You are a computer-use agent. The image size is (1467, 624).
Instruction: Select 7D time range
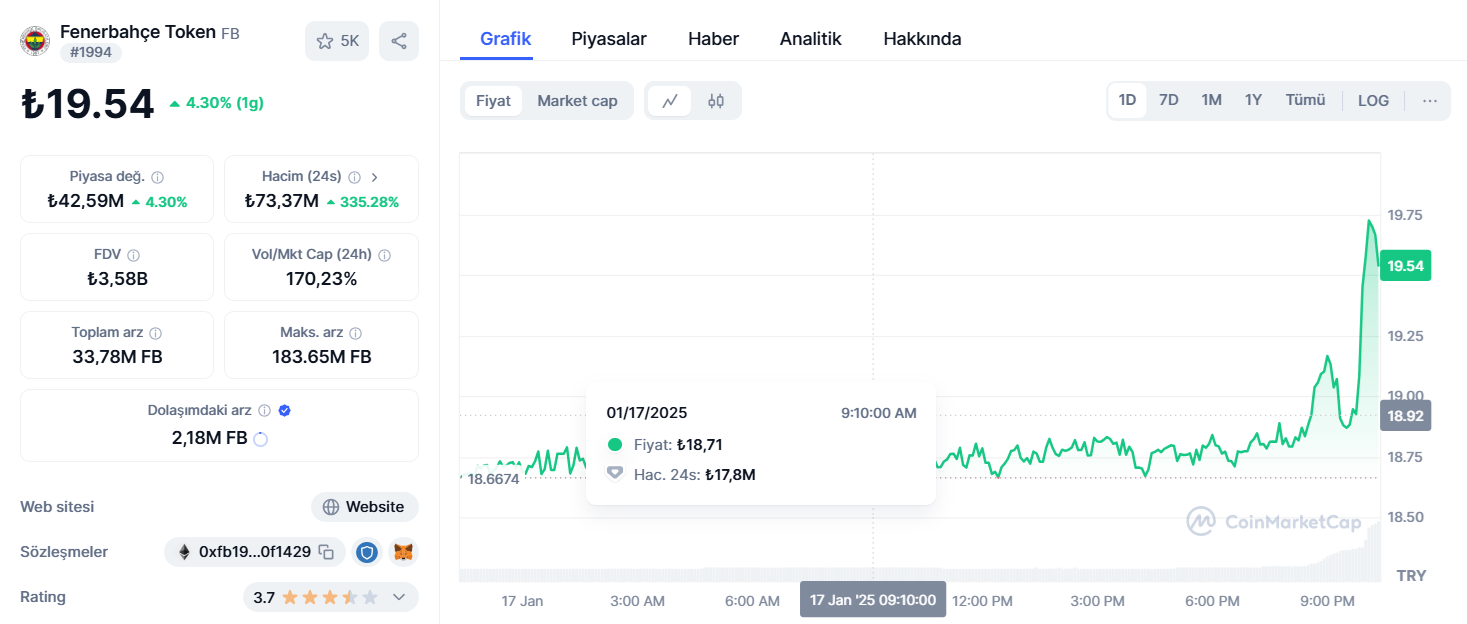1168,101
